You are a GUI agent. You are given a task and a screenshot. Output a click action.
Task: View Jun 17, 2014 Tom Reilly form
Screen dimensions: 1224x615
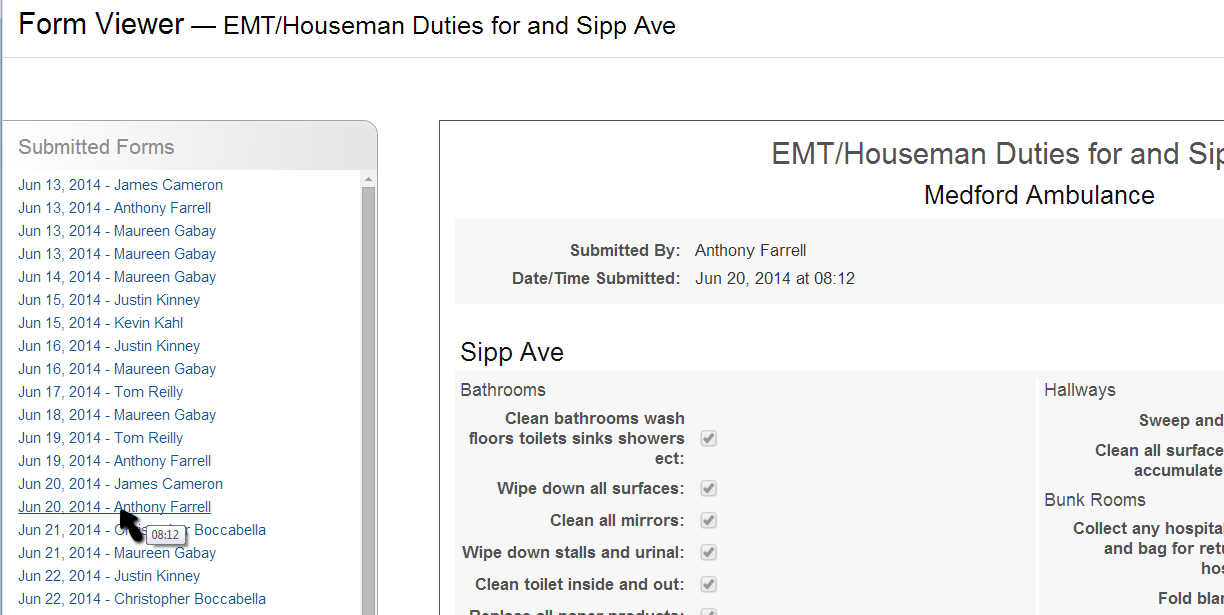click(x=100, y=392)
